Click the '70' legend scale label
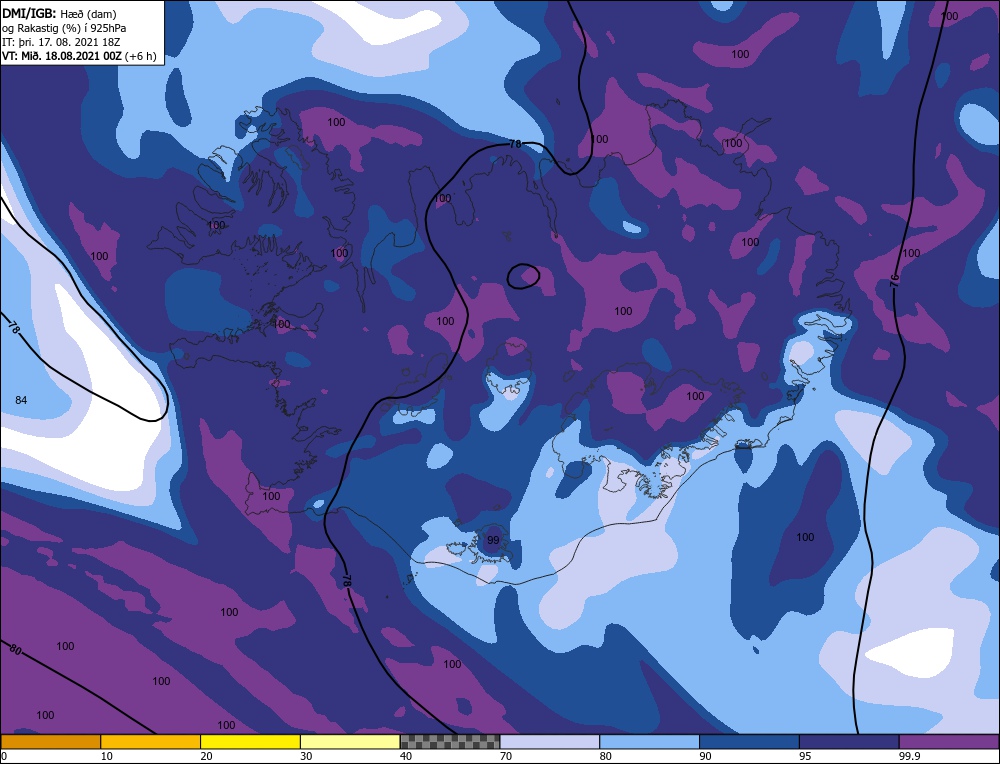Image resolution: width=1000 pixels, height=764 pixels. point(506,756)
